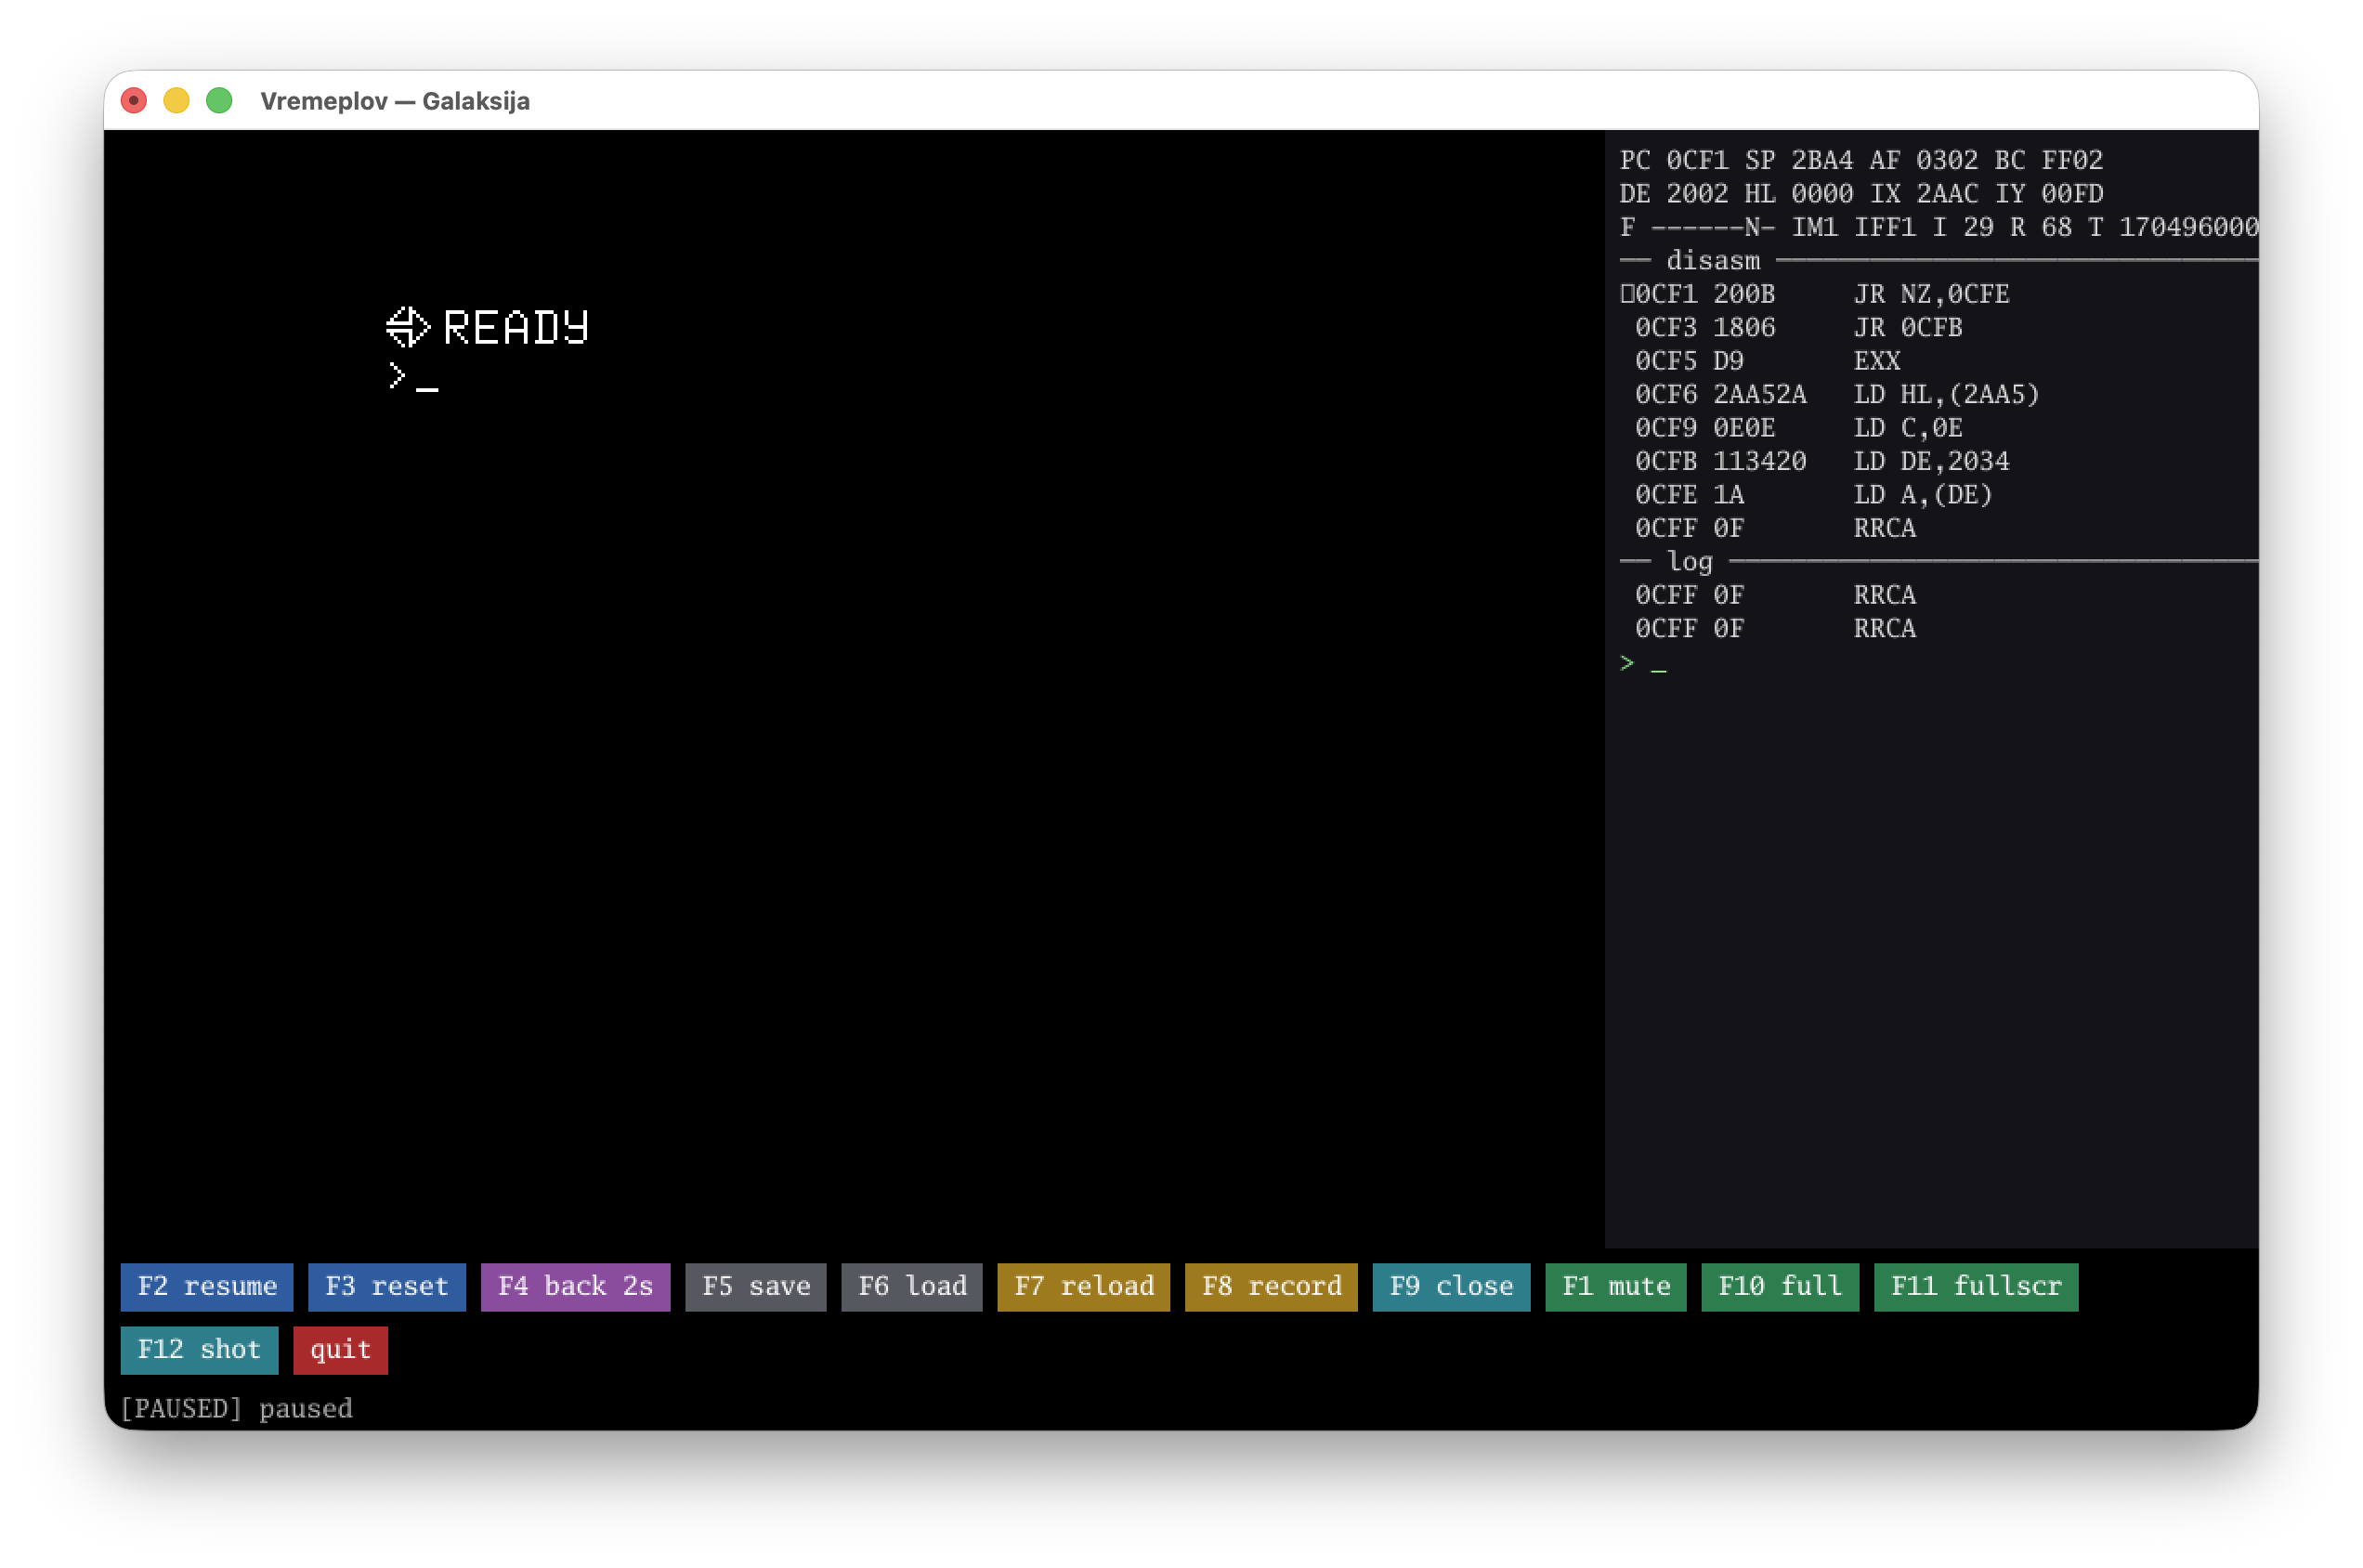Click the T cycle counter 170496000
The width and height of the screenshot is (2363, 1568).
[2173, 227]
